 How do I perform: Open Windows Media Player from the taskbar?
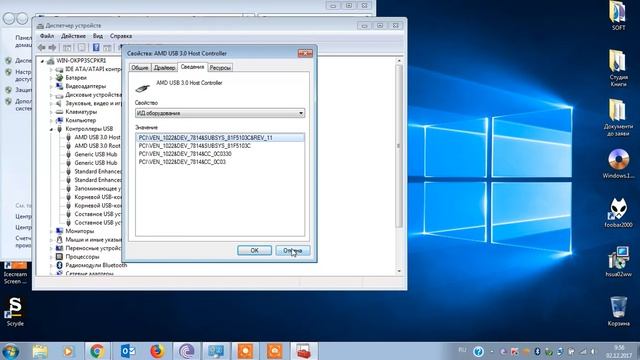68,351
